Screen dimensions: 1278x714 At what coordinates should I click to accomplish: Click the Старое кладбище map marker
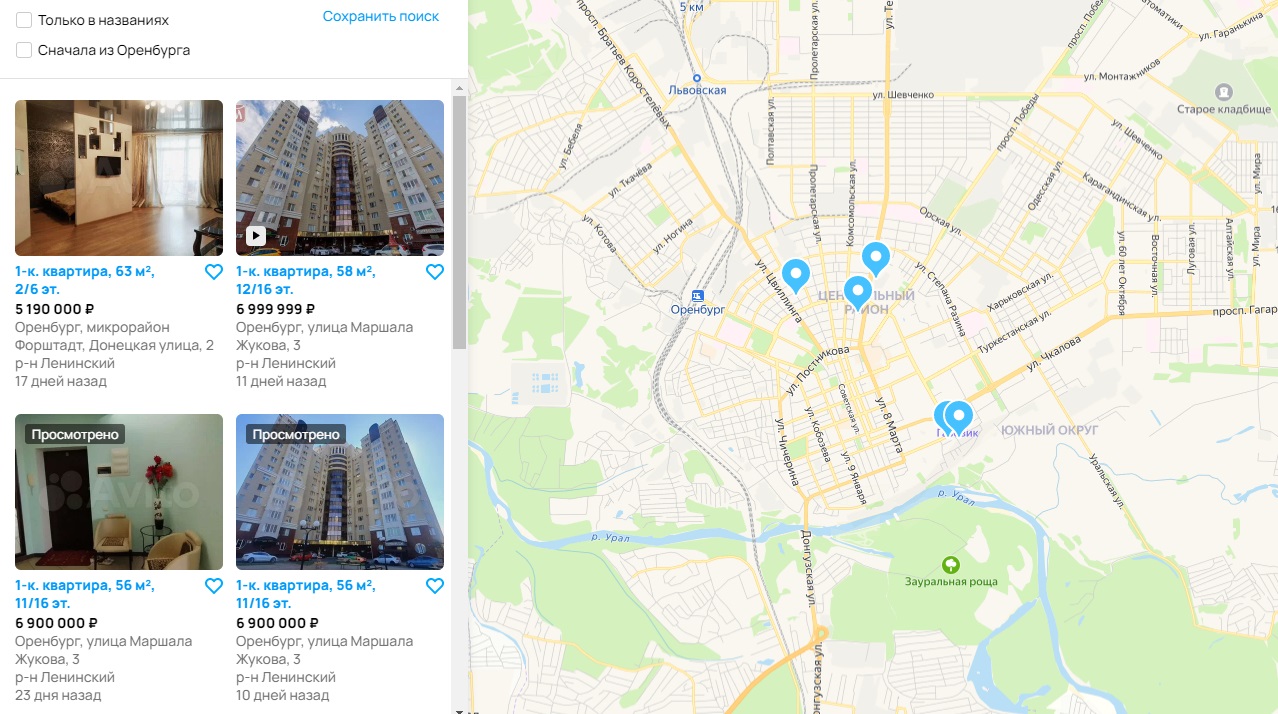pos(1223,92)
